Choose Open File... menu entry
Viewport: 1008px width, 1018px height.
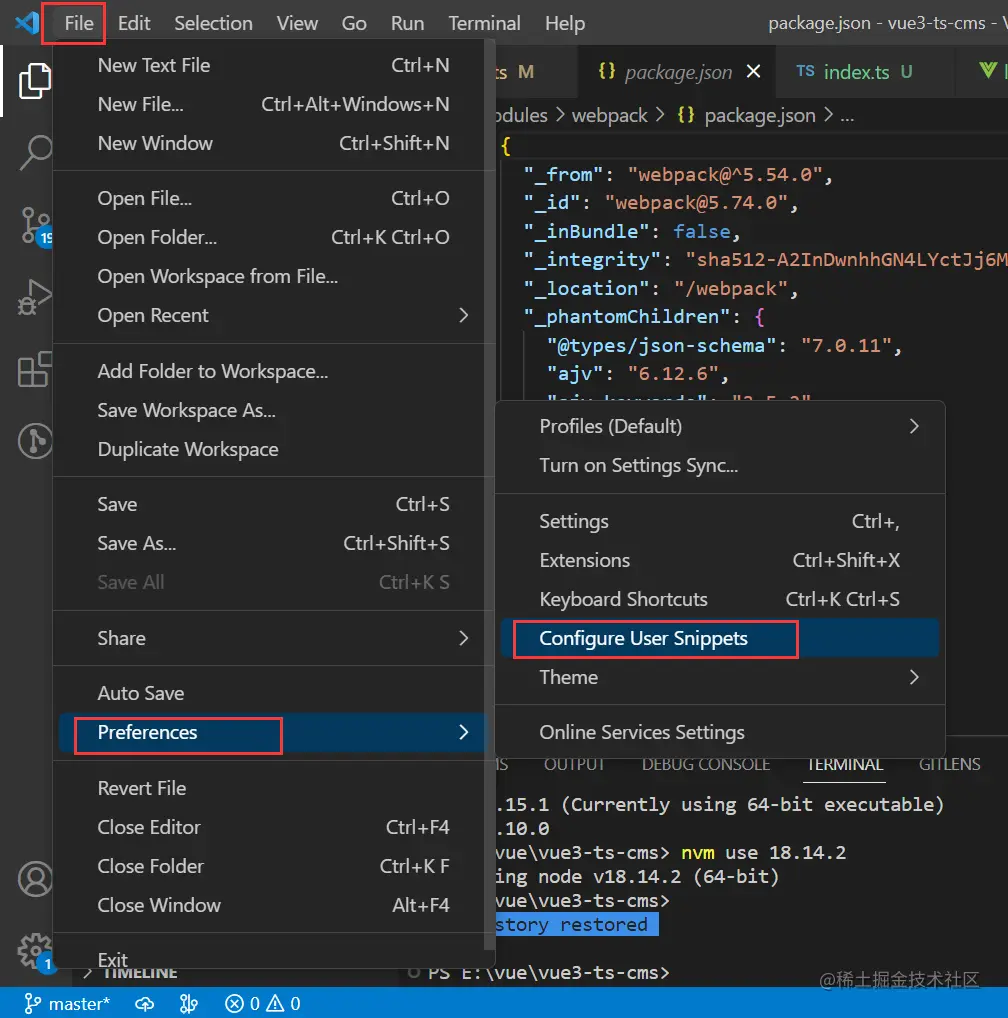(x=273, y=199)
